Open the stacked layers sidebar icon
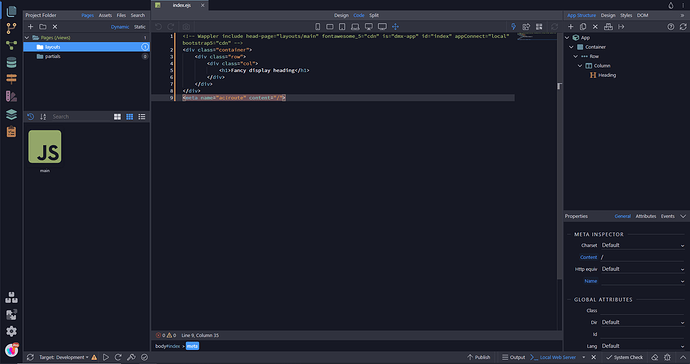The height and width of the screenshot is (364, 690). point(11,114)
